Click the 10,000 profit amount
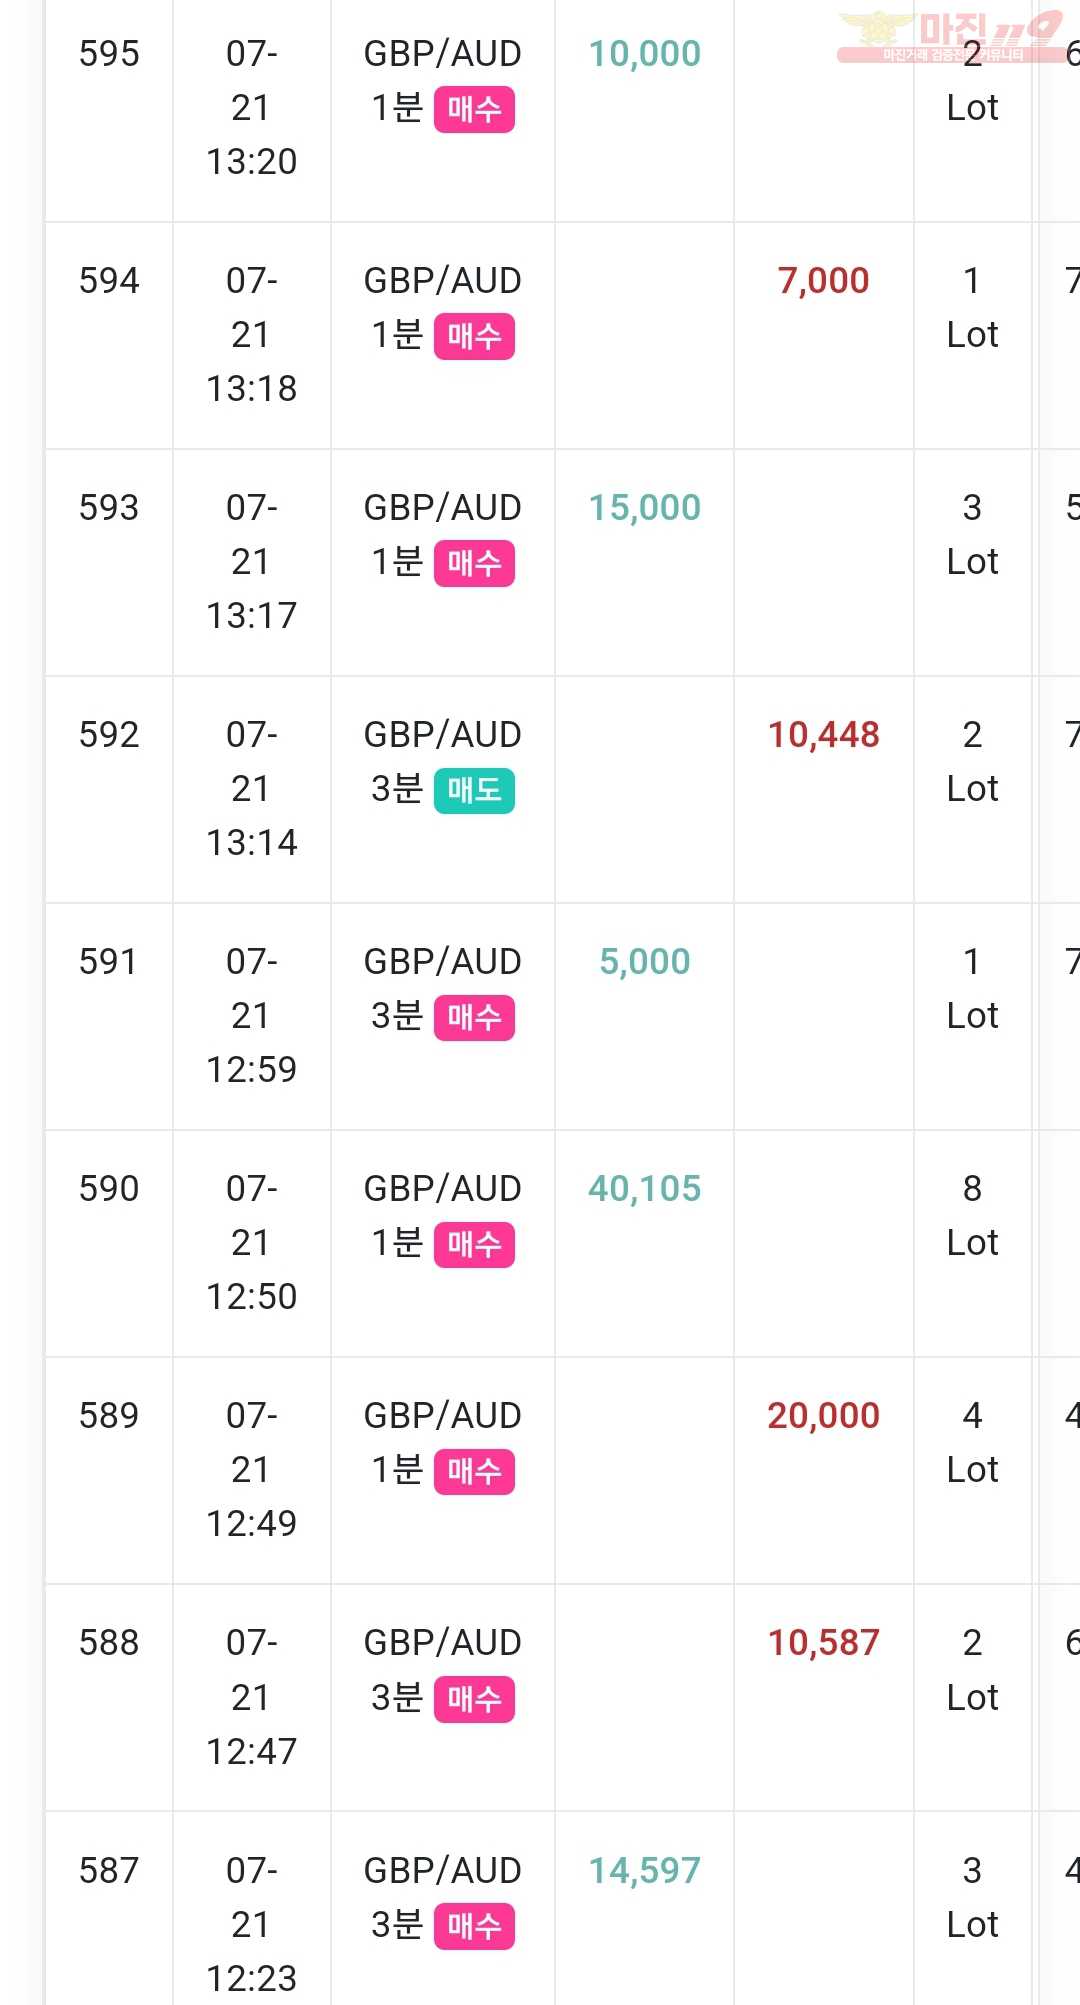The height and width of the screenshot is (2005, 1080). (x=645, y=53)
